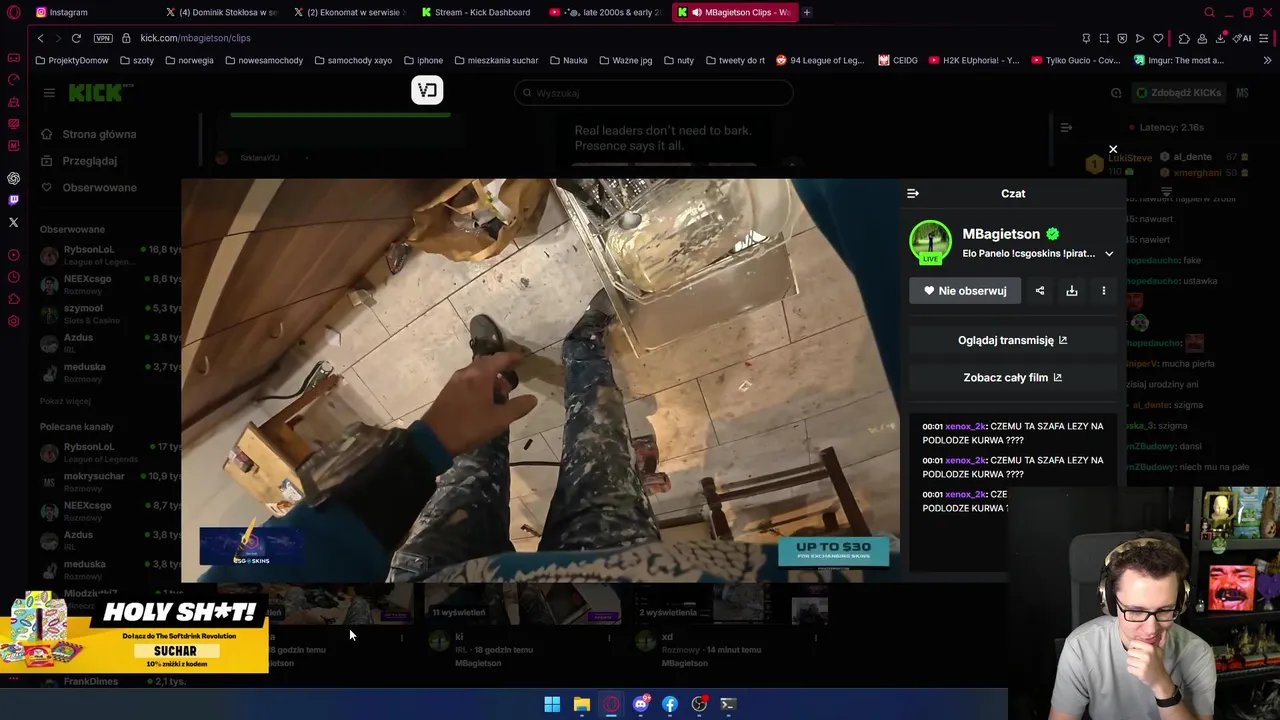Open Windows Start menu
Screen dimensions: 1280x720
coord(552,704)
